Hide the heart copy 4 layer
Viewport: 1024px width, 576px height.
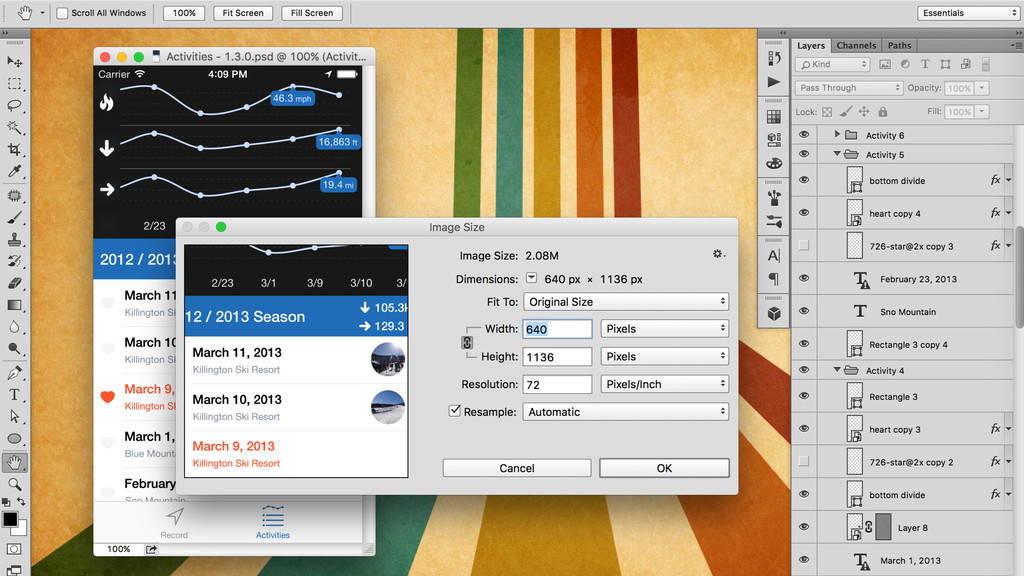tap(804, 213)
